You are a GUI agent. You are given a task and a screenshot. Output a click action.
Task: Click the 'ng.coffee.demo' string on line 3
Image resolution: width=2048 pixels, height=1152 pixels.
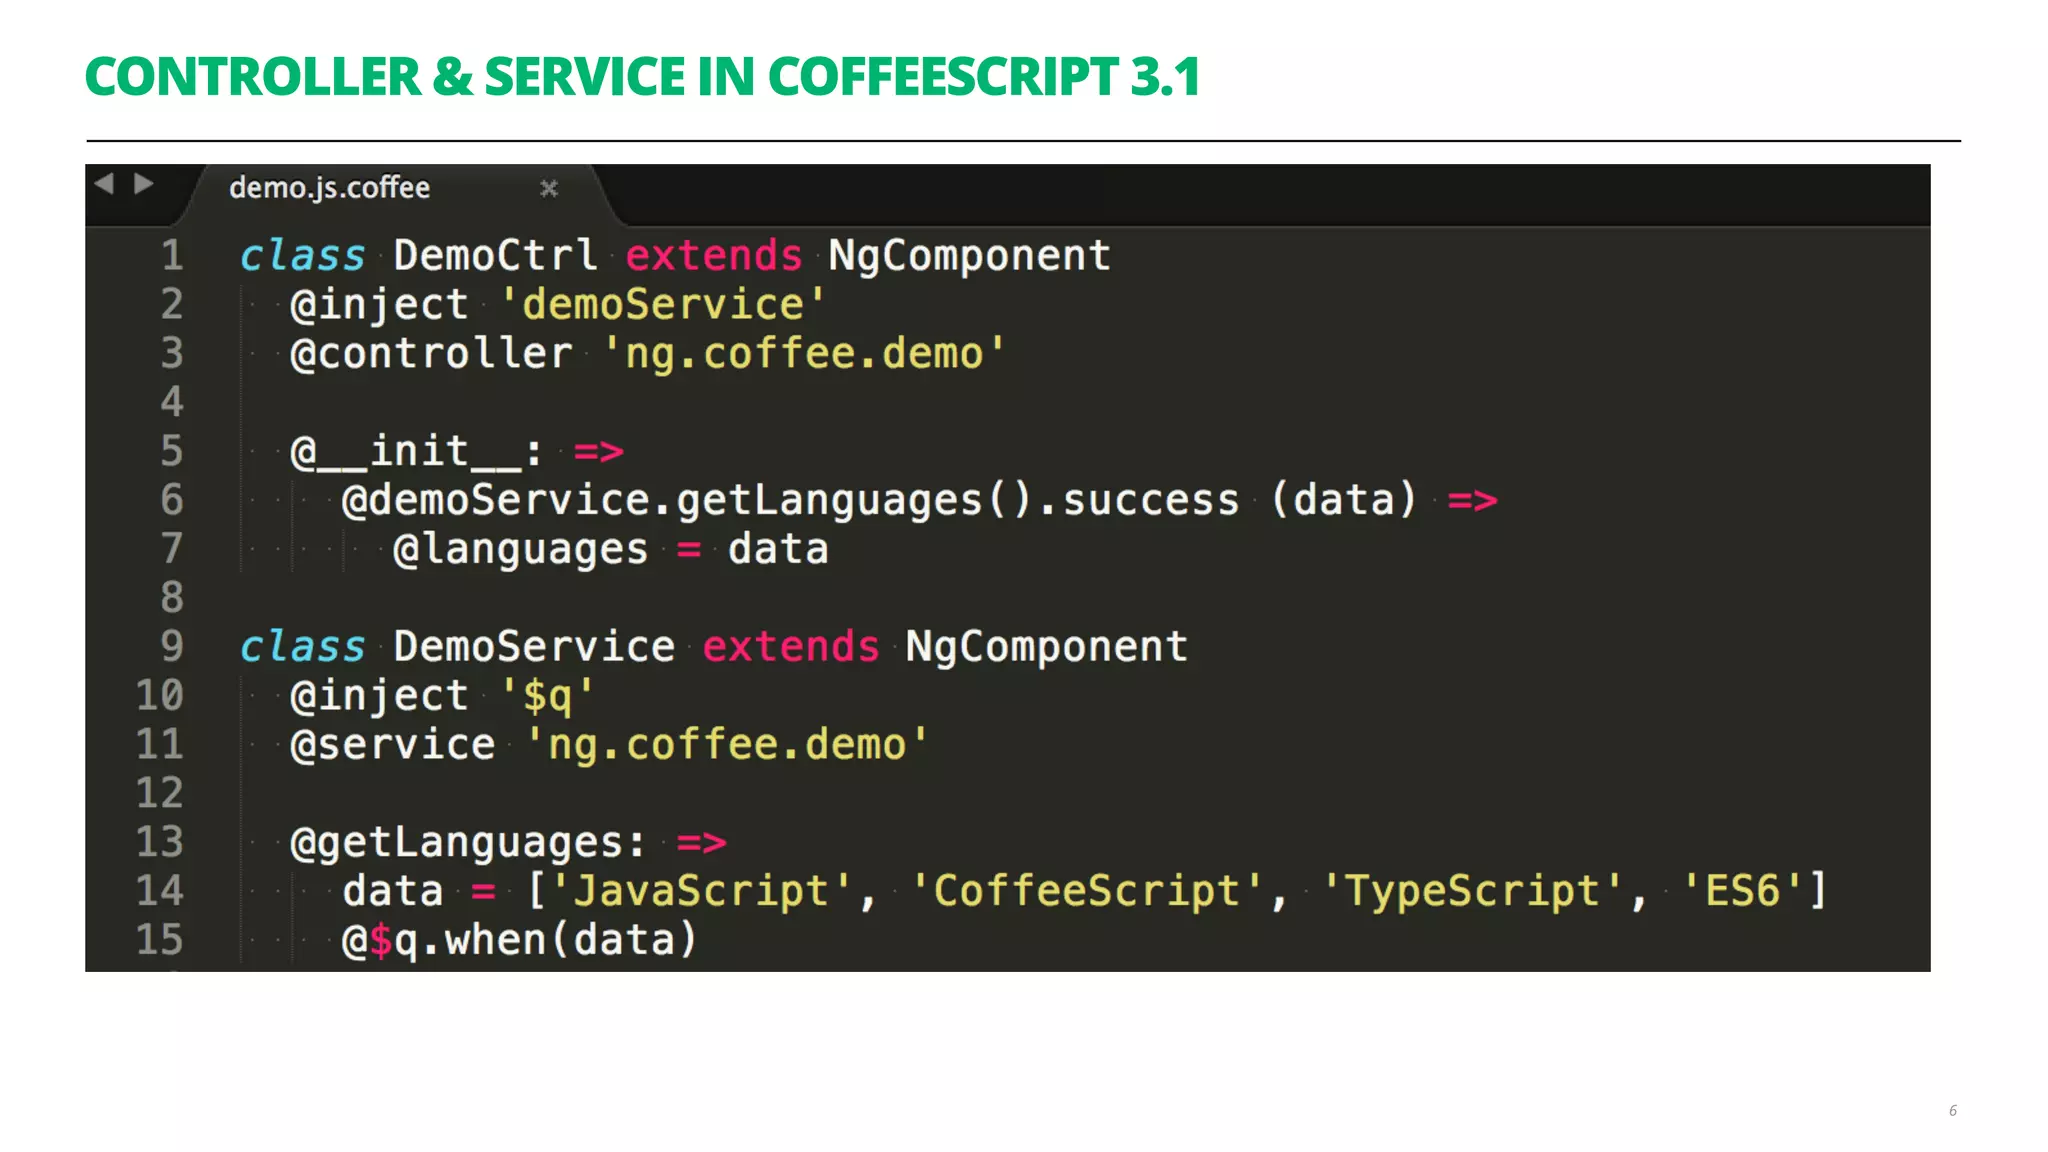coord(803,353)
